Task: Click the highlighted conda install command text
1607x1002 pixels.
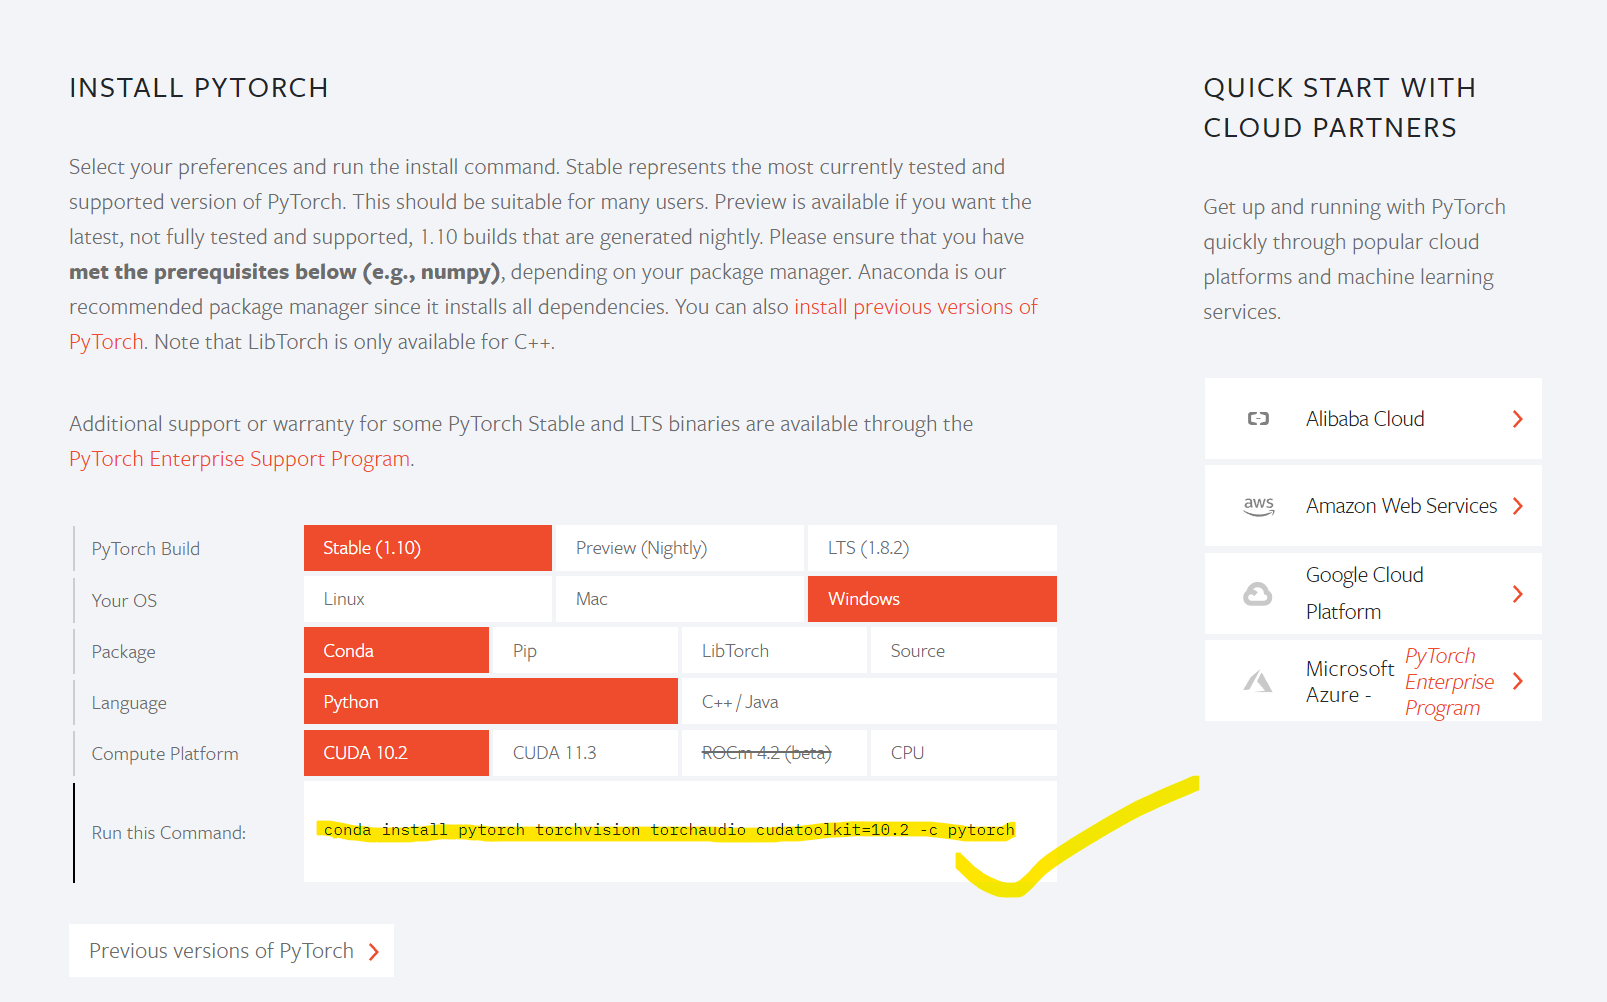Action: (669, 830)
